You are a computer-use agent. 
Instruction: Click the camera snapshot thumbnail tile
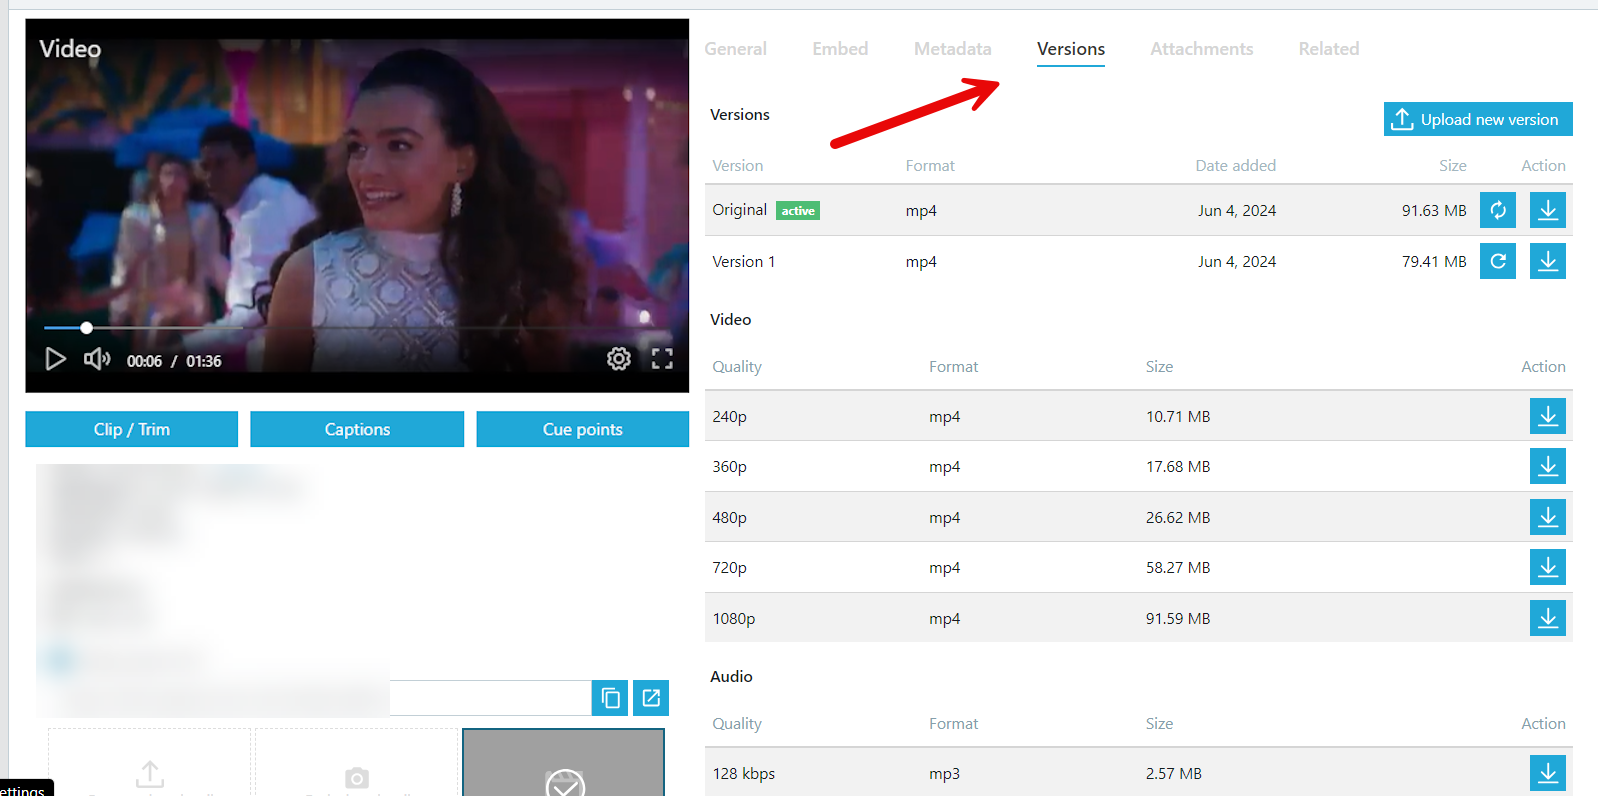pos(357,763)
